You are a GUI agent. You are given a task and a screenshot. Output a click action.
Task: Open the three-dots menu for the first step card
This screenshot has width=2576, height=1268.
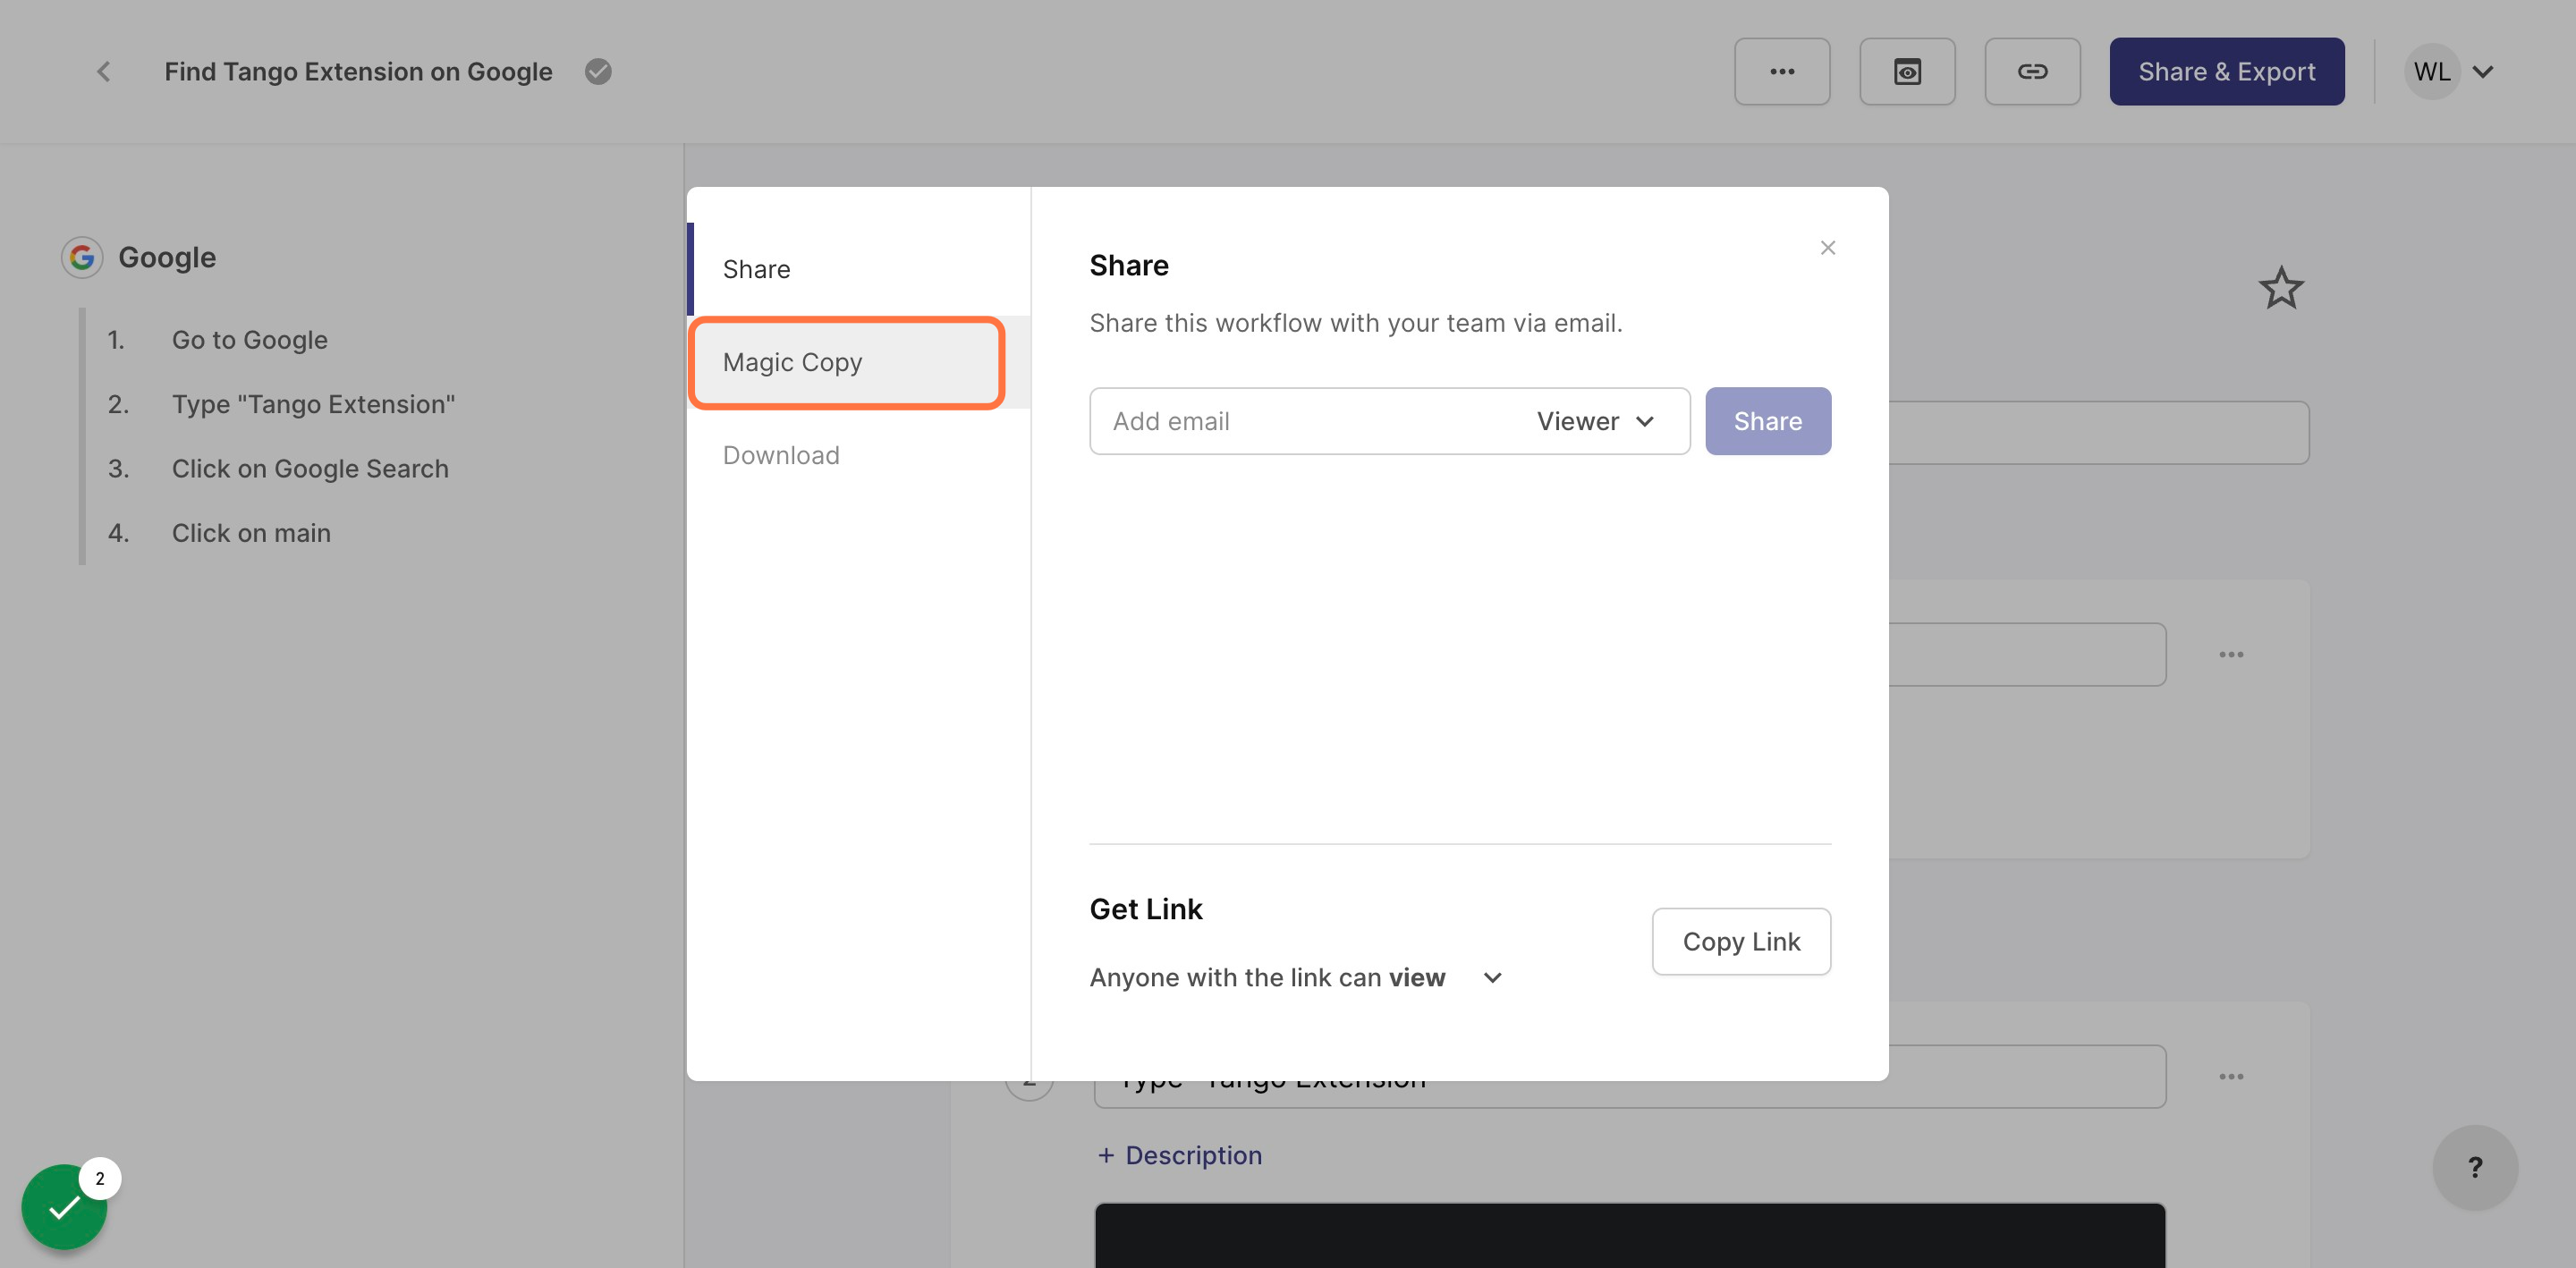(2231, 654)
